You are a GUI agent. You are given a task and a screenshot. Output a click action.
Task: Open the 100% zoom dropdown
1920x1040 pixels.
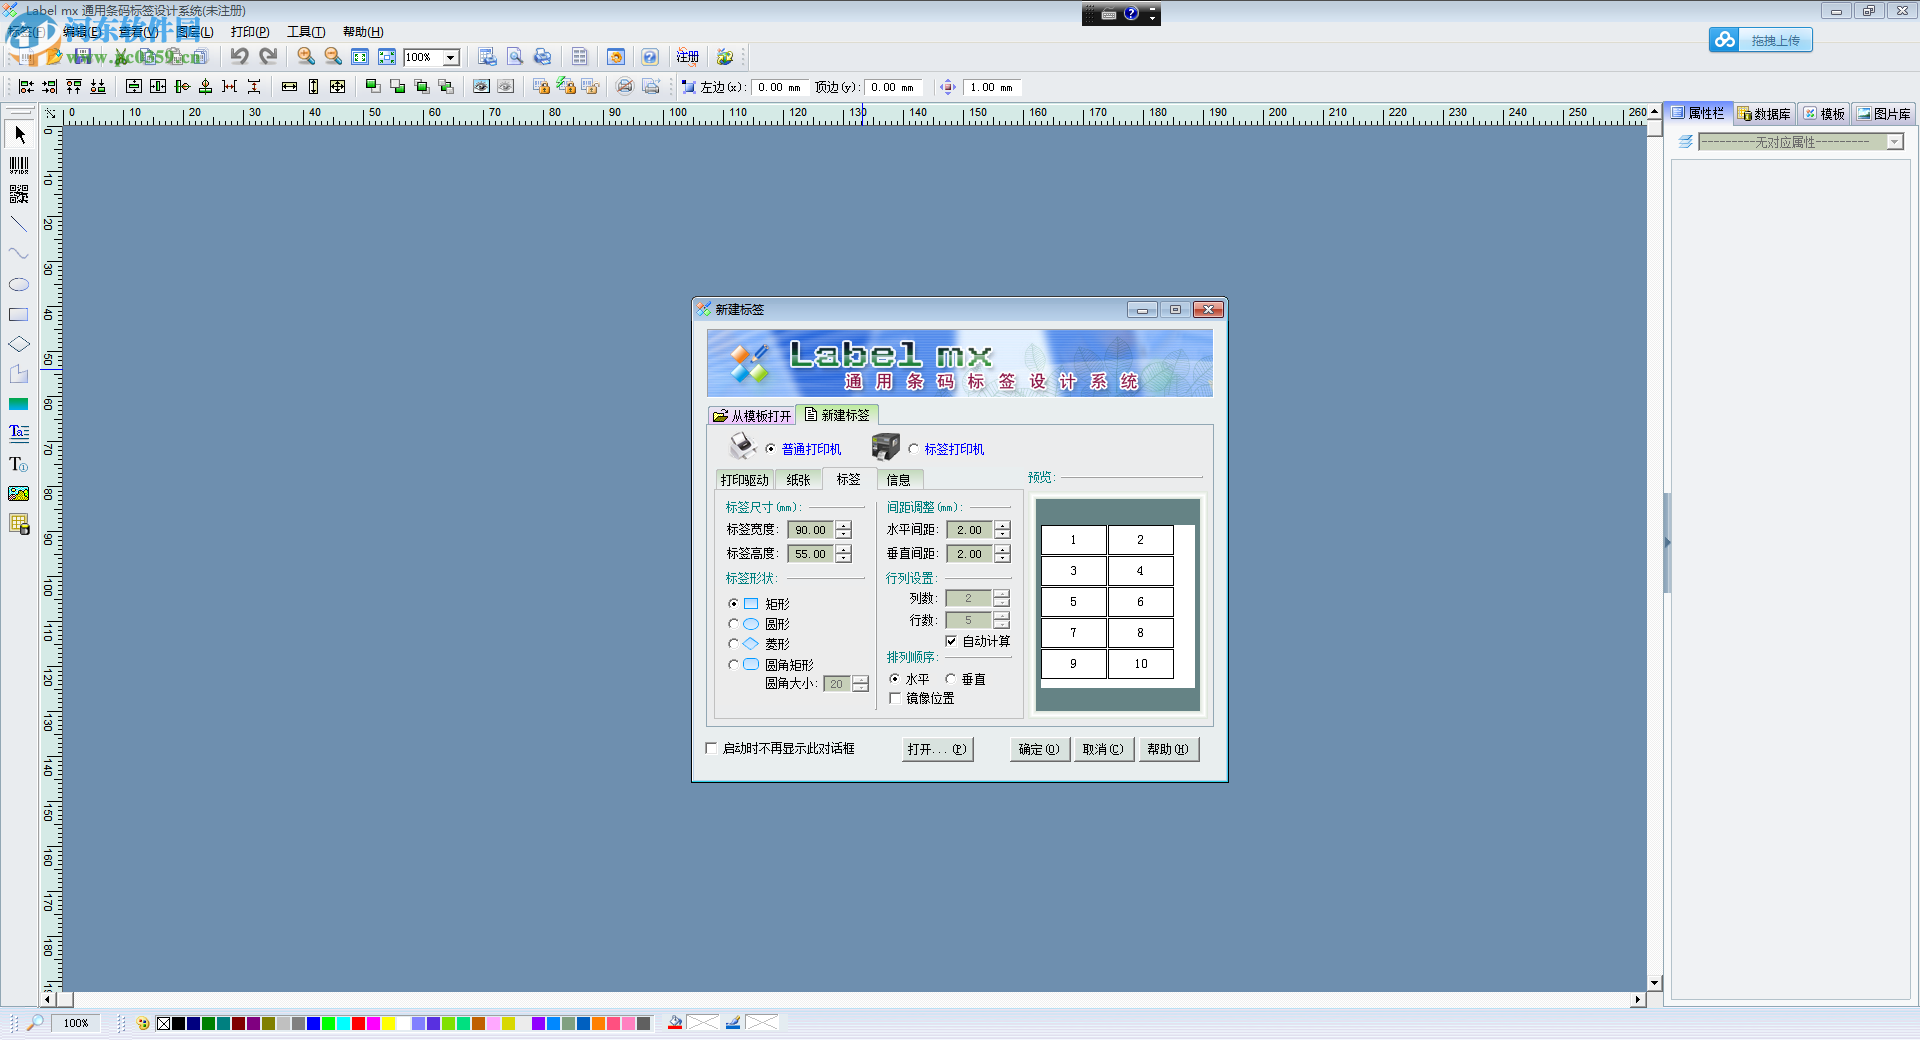[x=451, y=58]
